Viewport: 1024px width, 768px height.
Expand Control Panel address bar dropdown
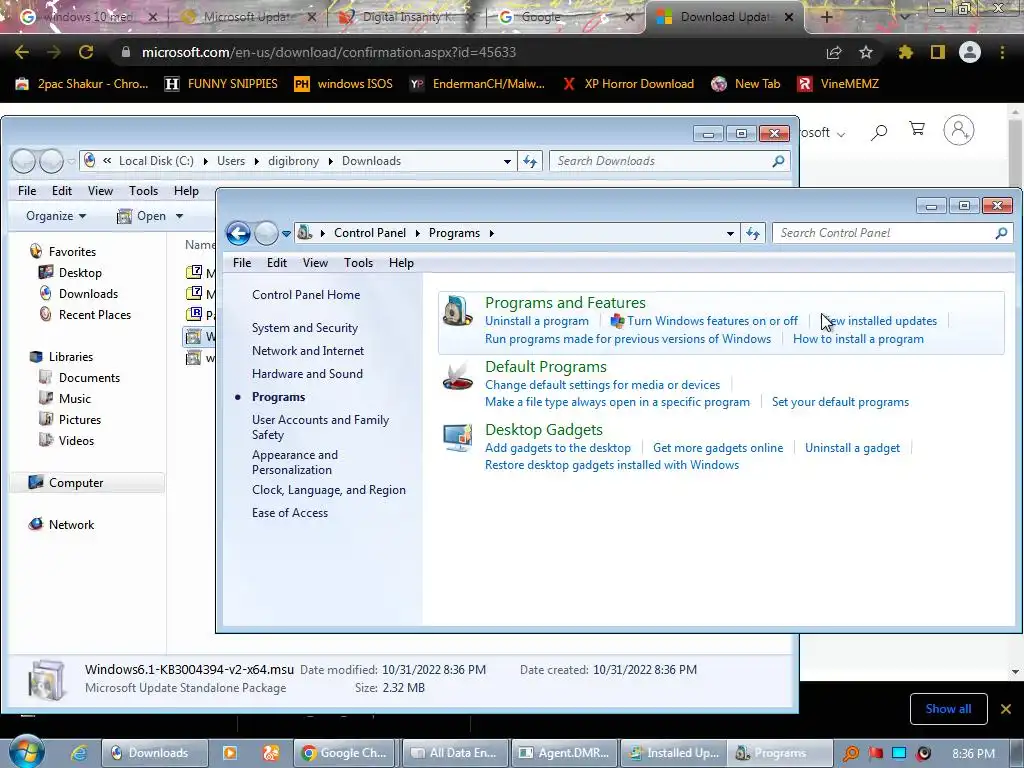point(730,233)
